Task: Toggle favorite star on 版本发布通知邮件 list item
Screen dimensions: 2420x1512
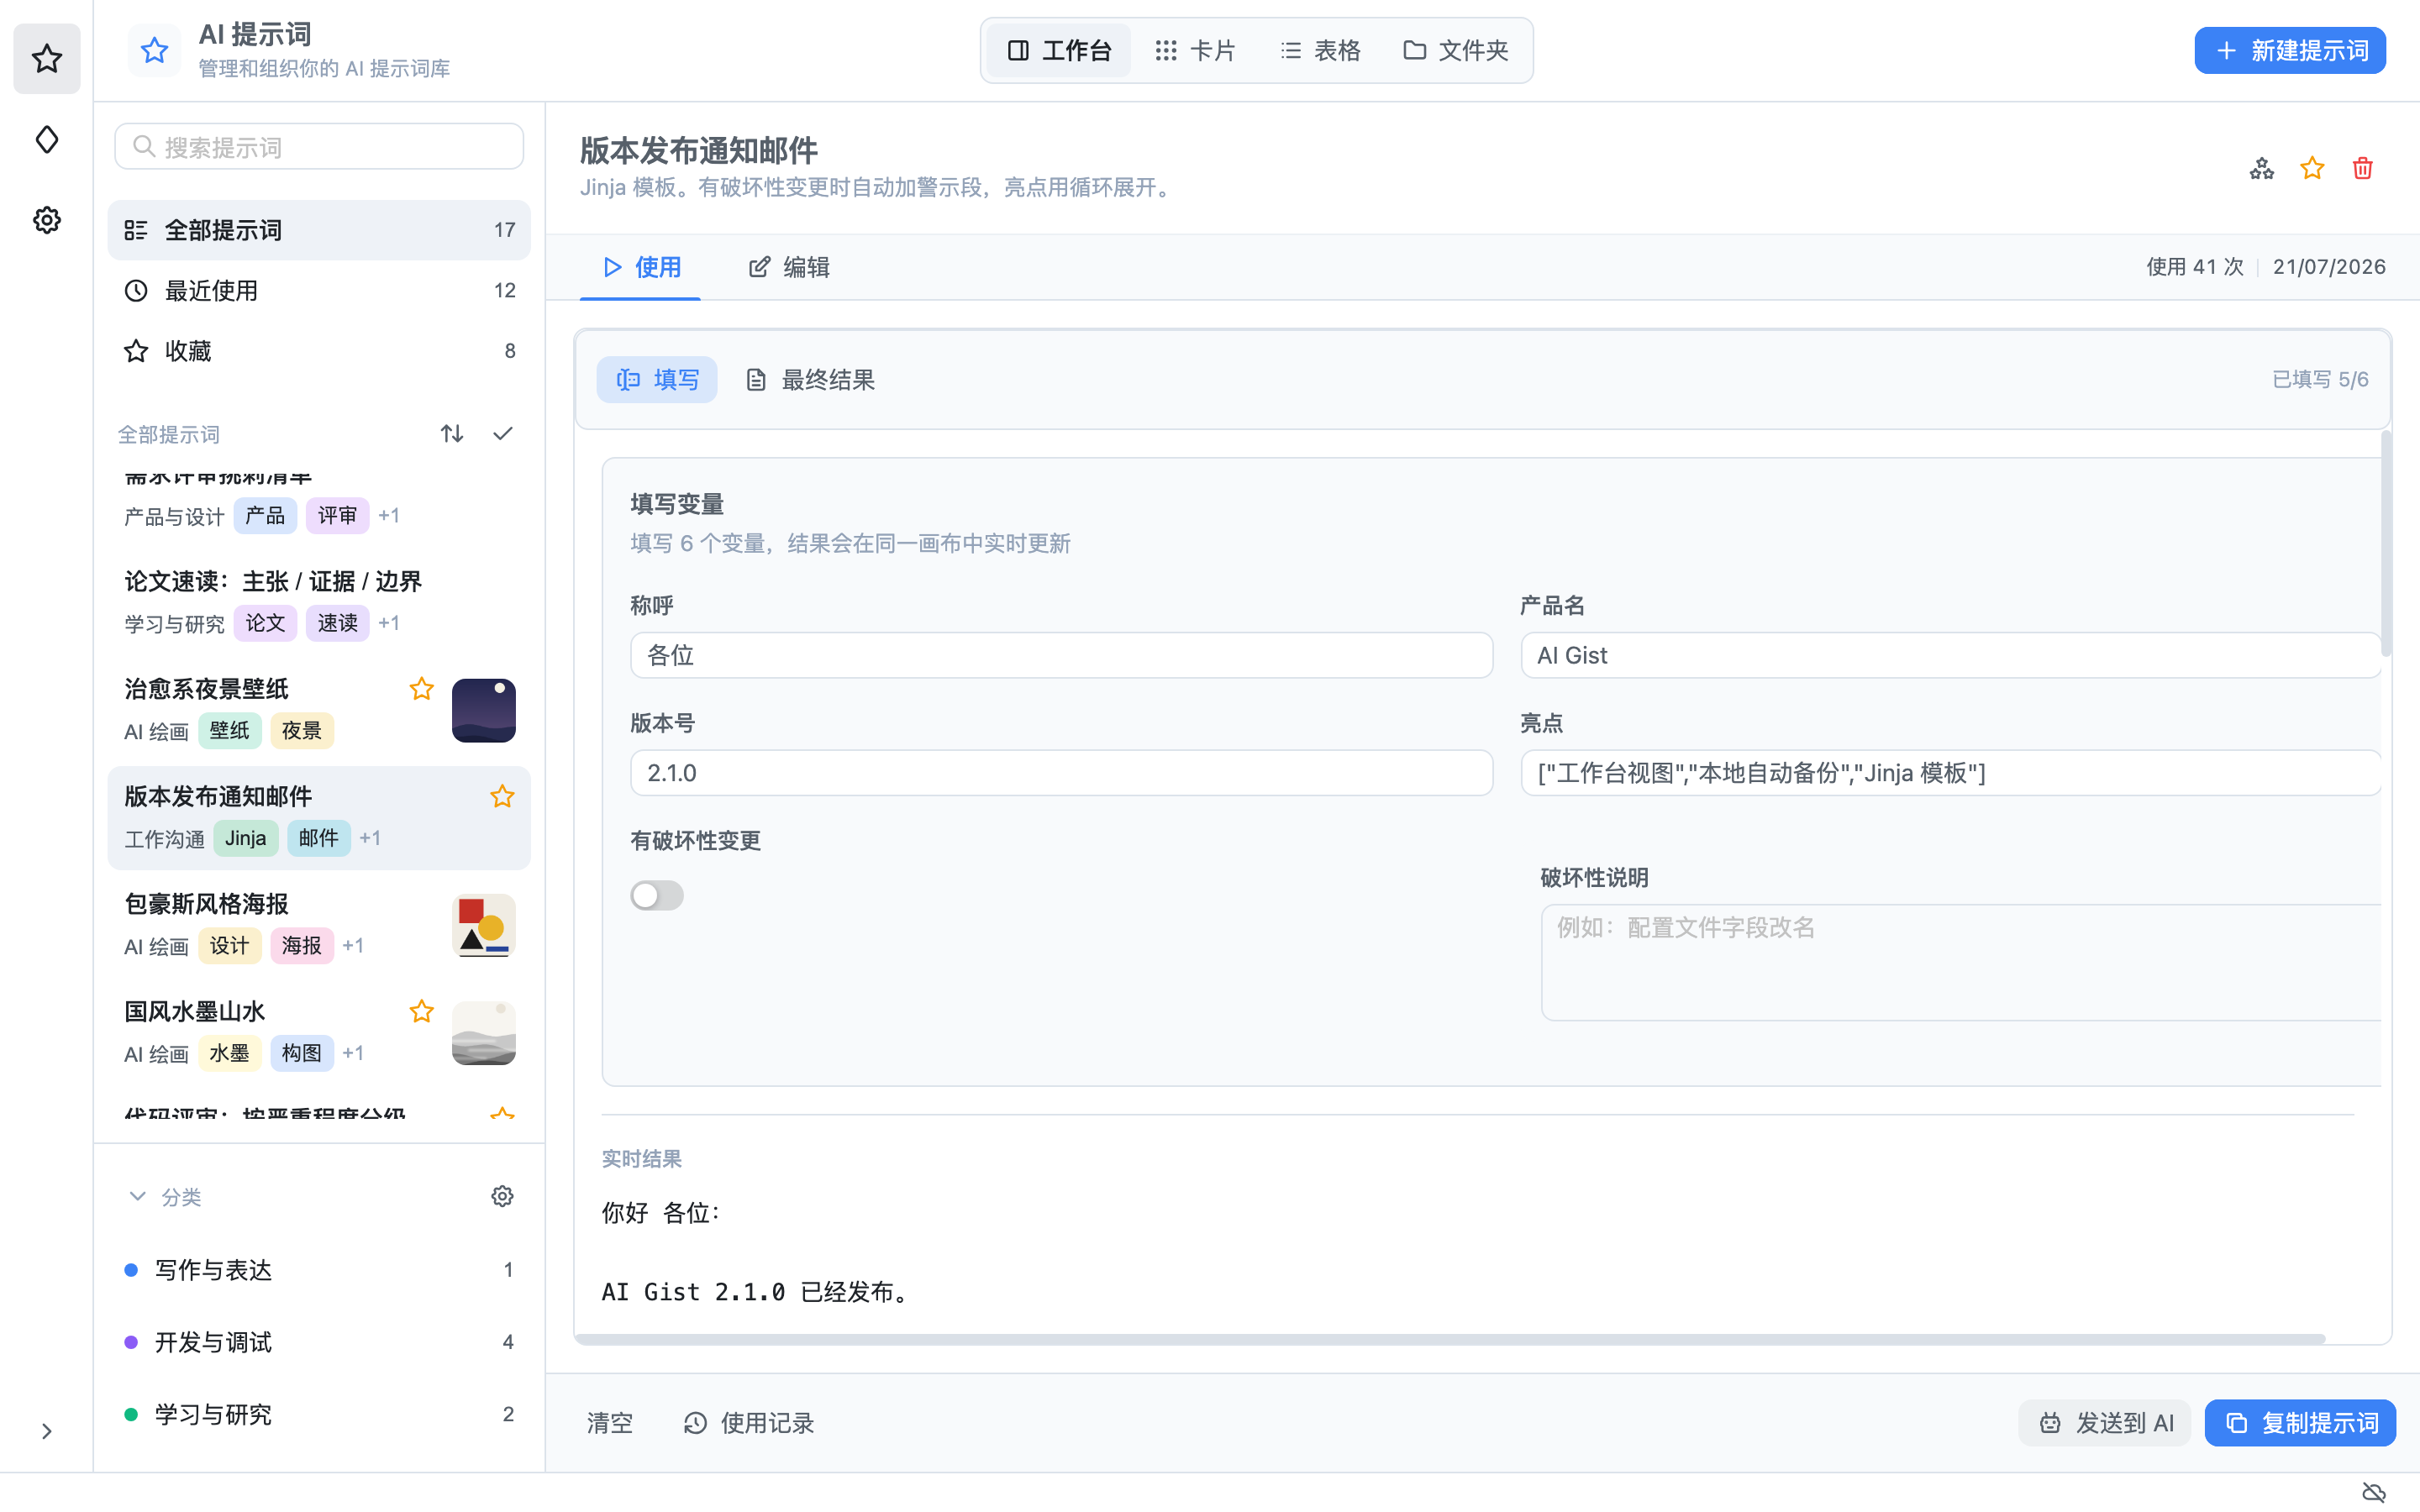Action: [502, 797]
